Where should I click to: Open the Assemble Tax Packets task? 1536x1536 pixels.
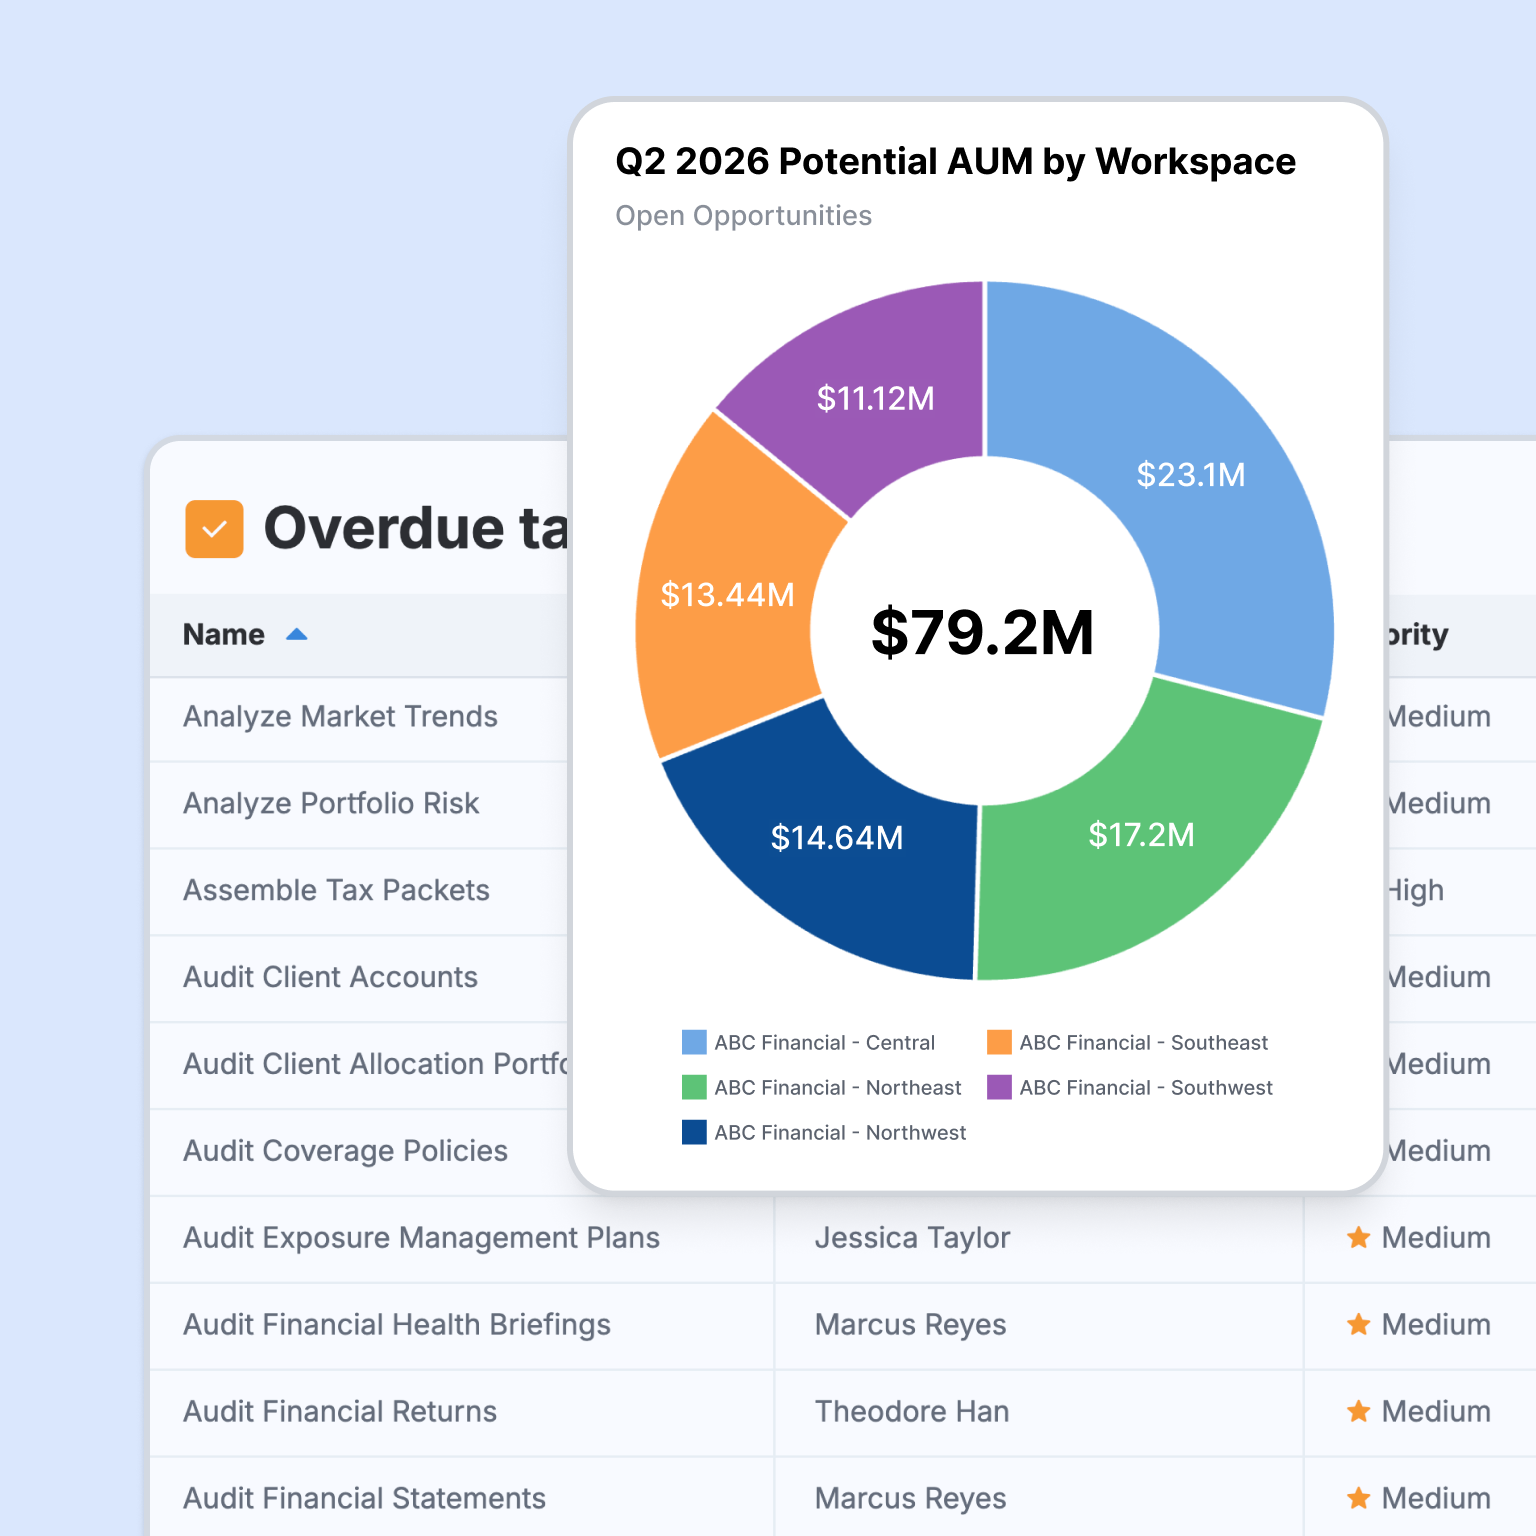[336, 891]
